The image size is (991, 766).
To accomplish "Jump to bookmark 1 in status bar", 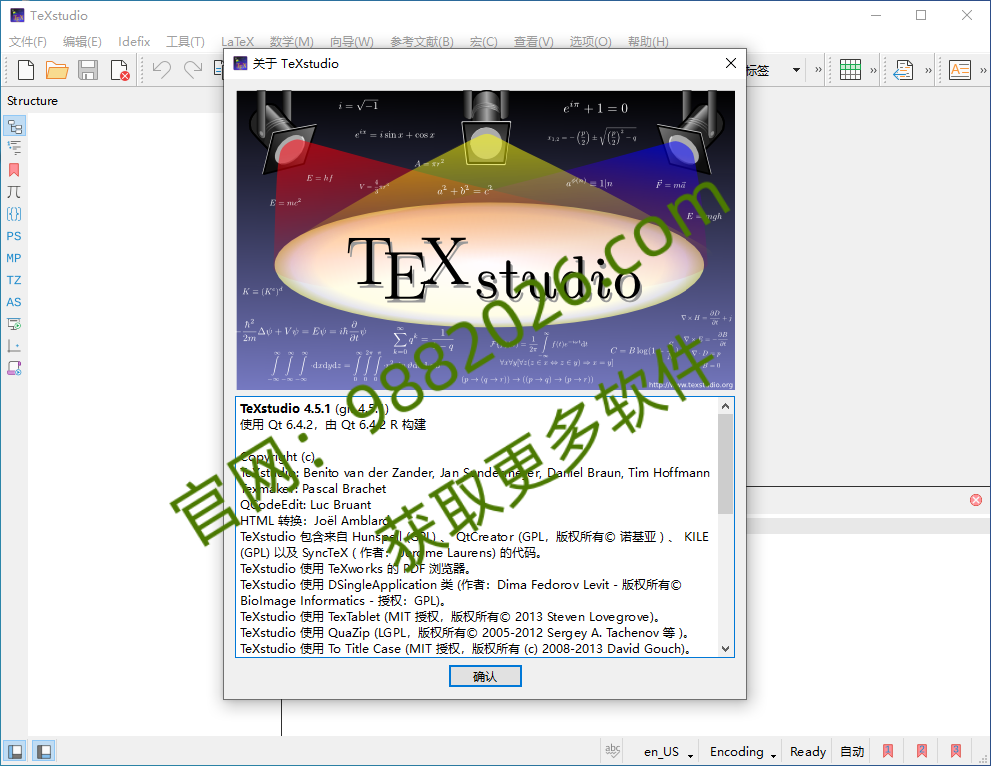I will (x=887, y=751).
